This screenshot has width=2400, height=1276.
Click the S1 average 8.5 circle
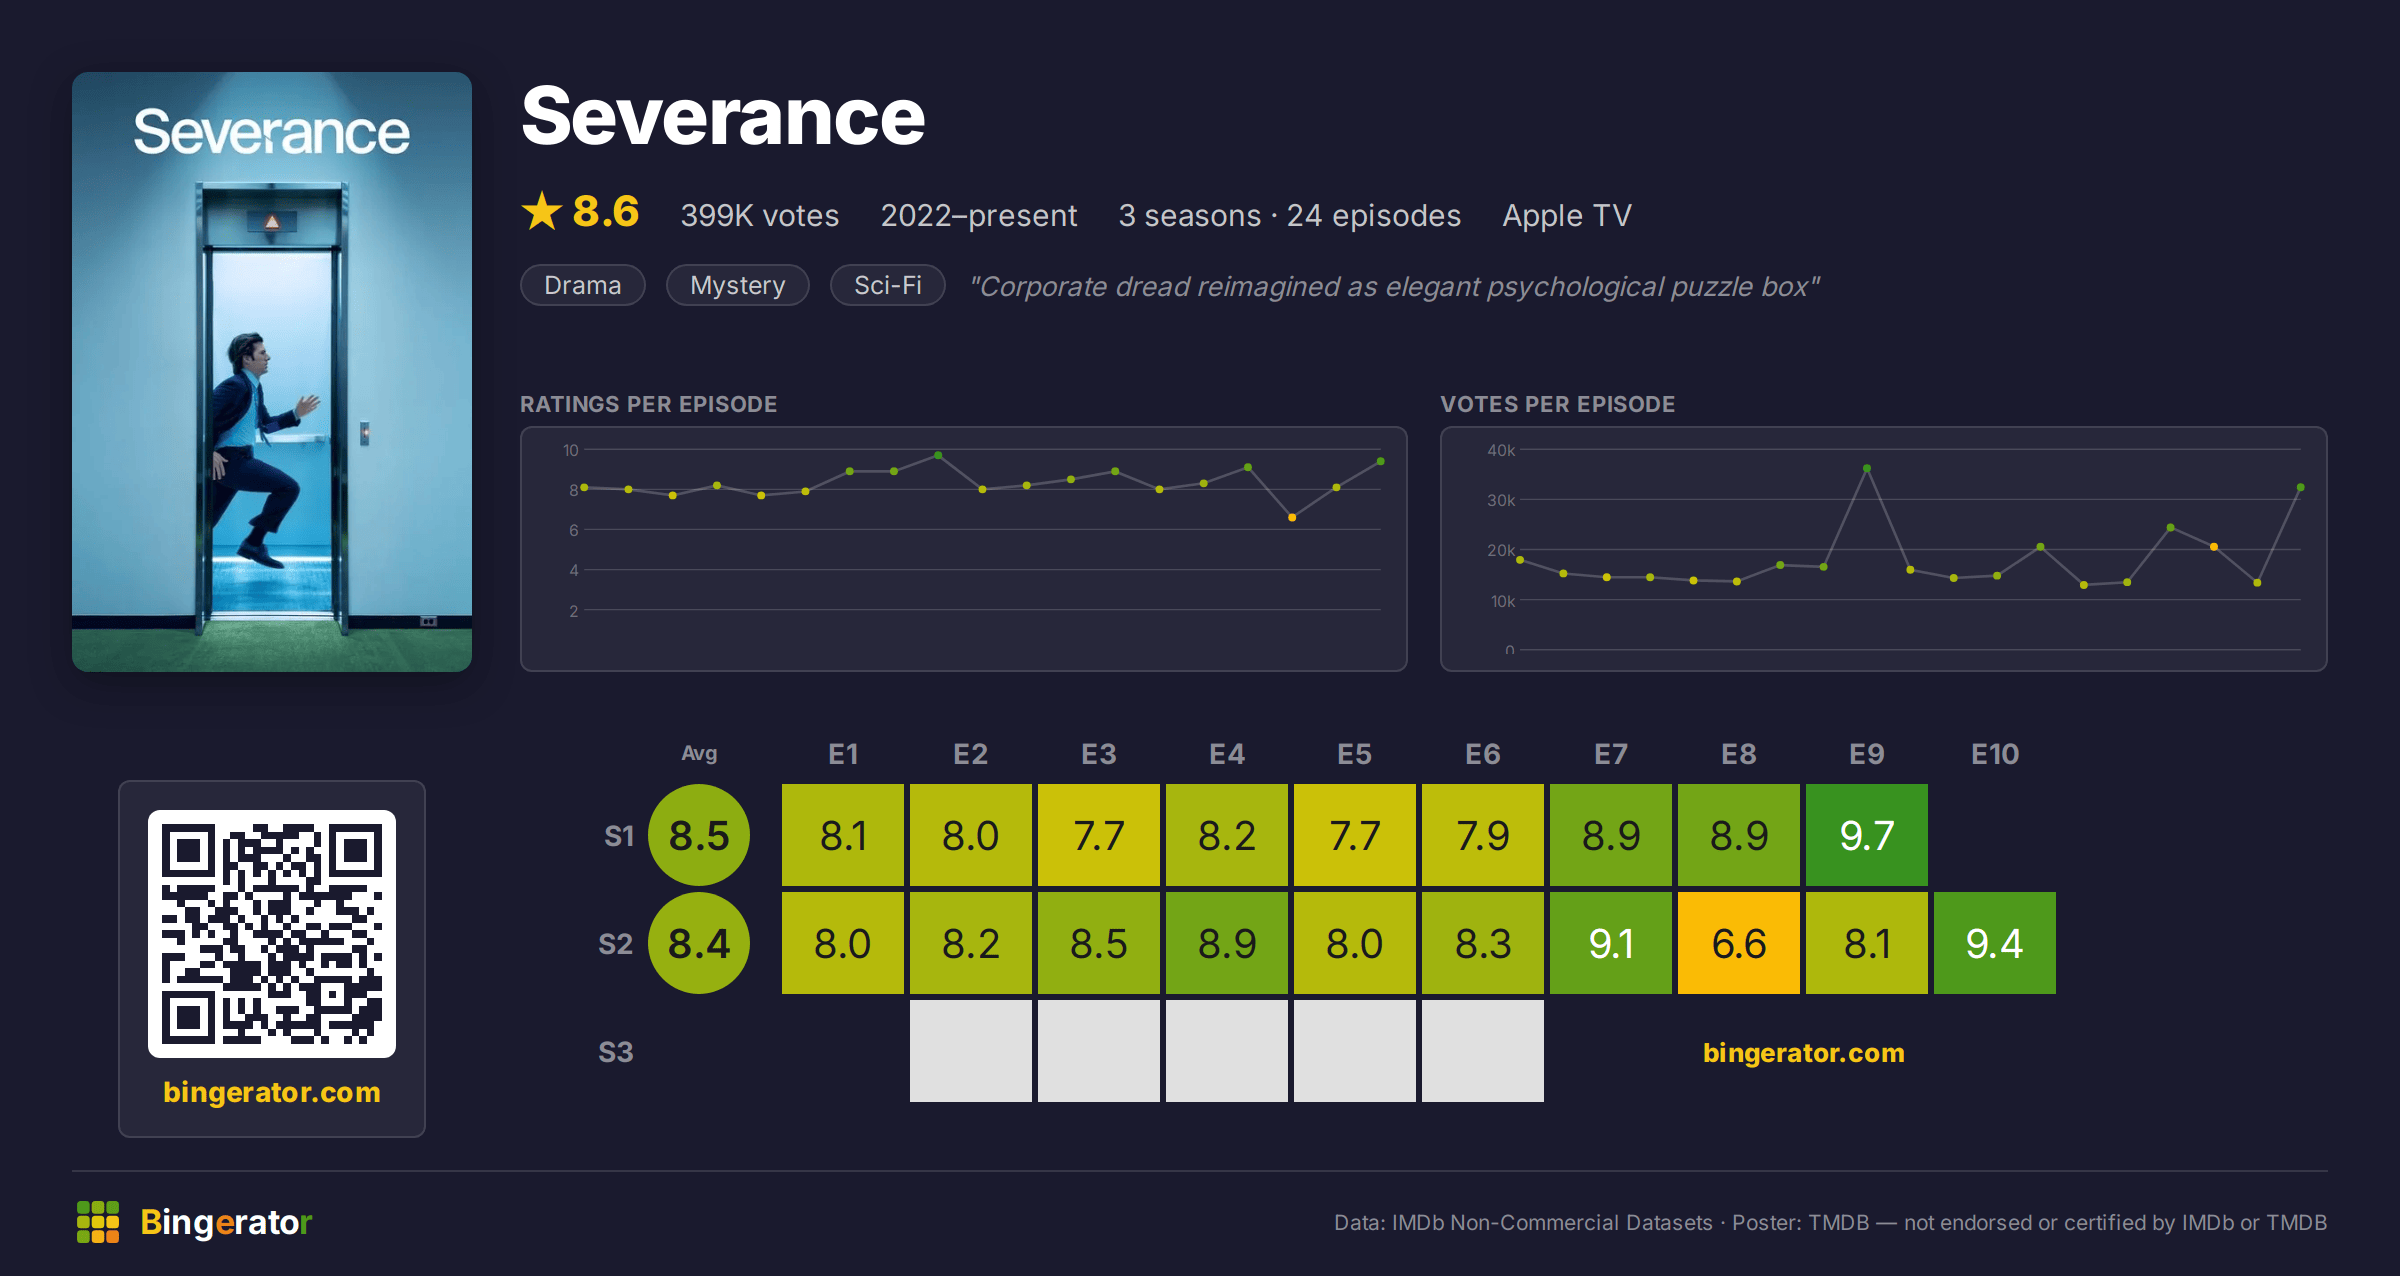pos(699,835)
